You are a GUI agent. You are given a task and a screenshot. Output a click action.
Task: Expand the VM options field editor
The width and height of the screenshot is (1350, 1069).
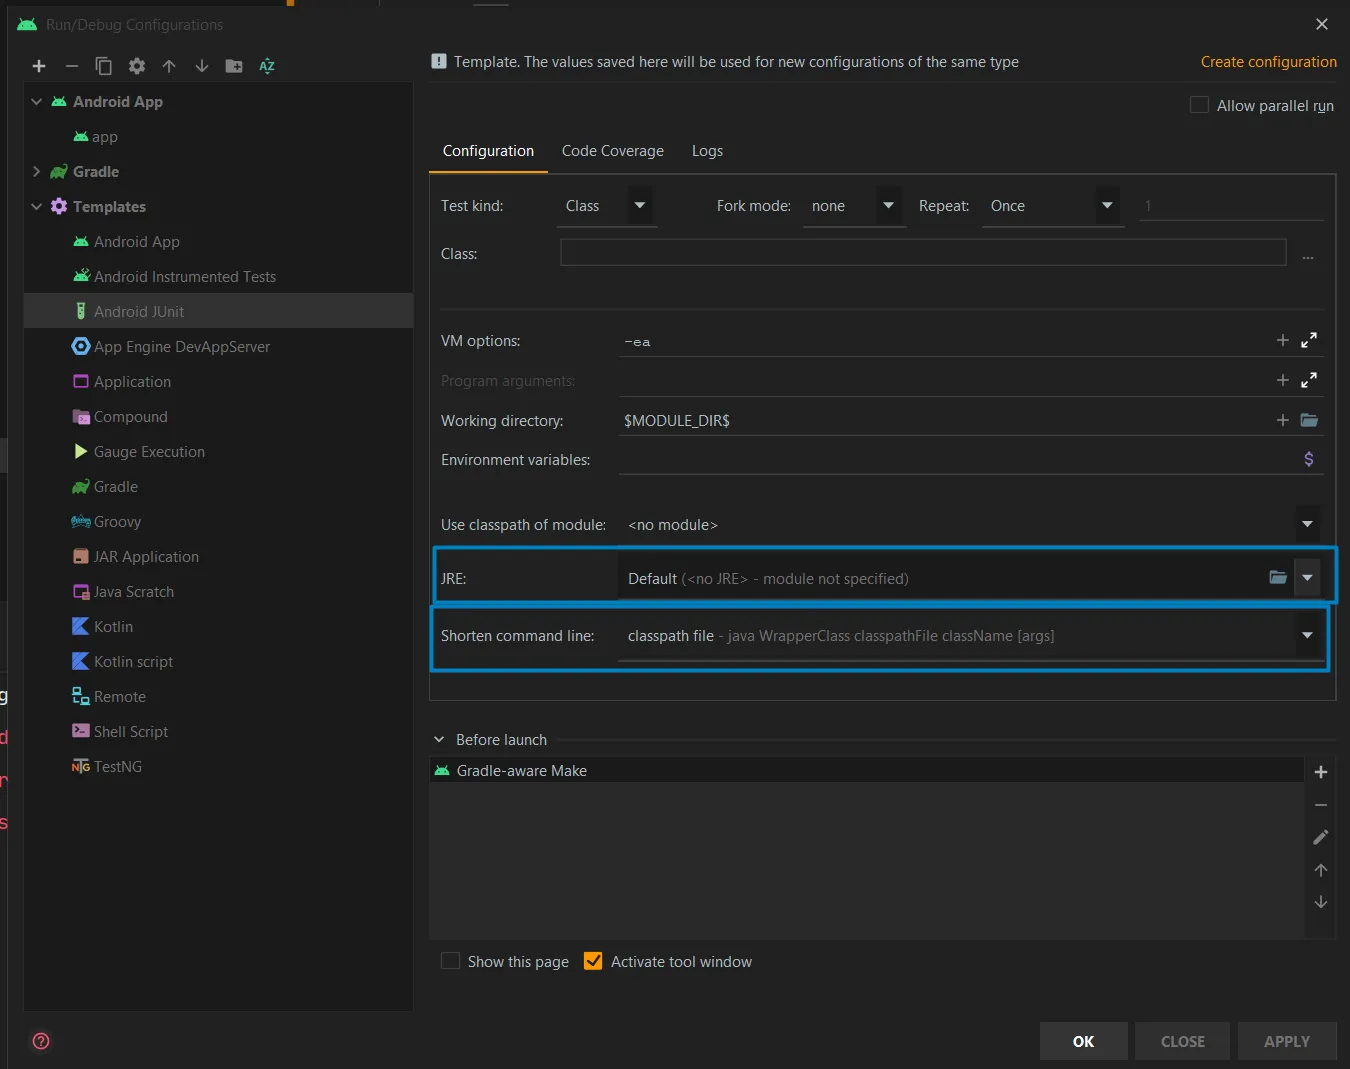1309,341
